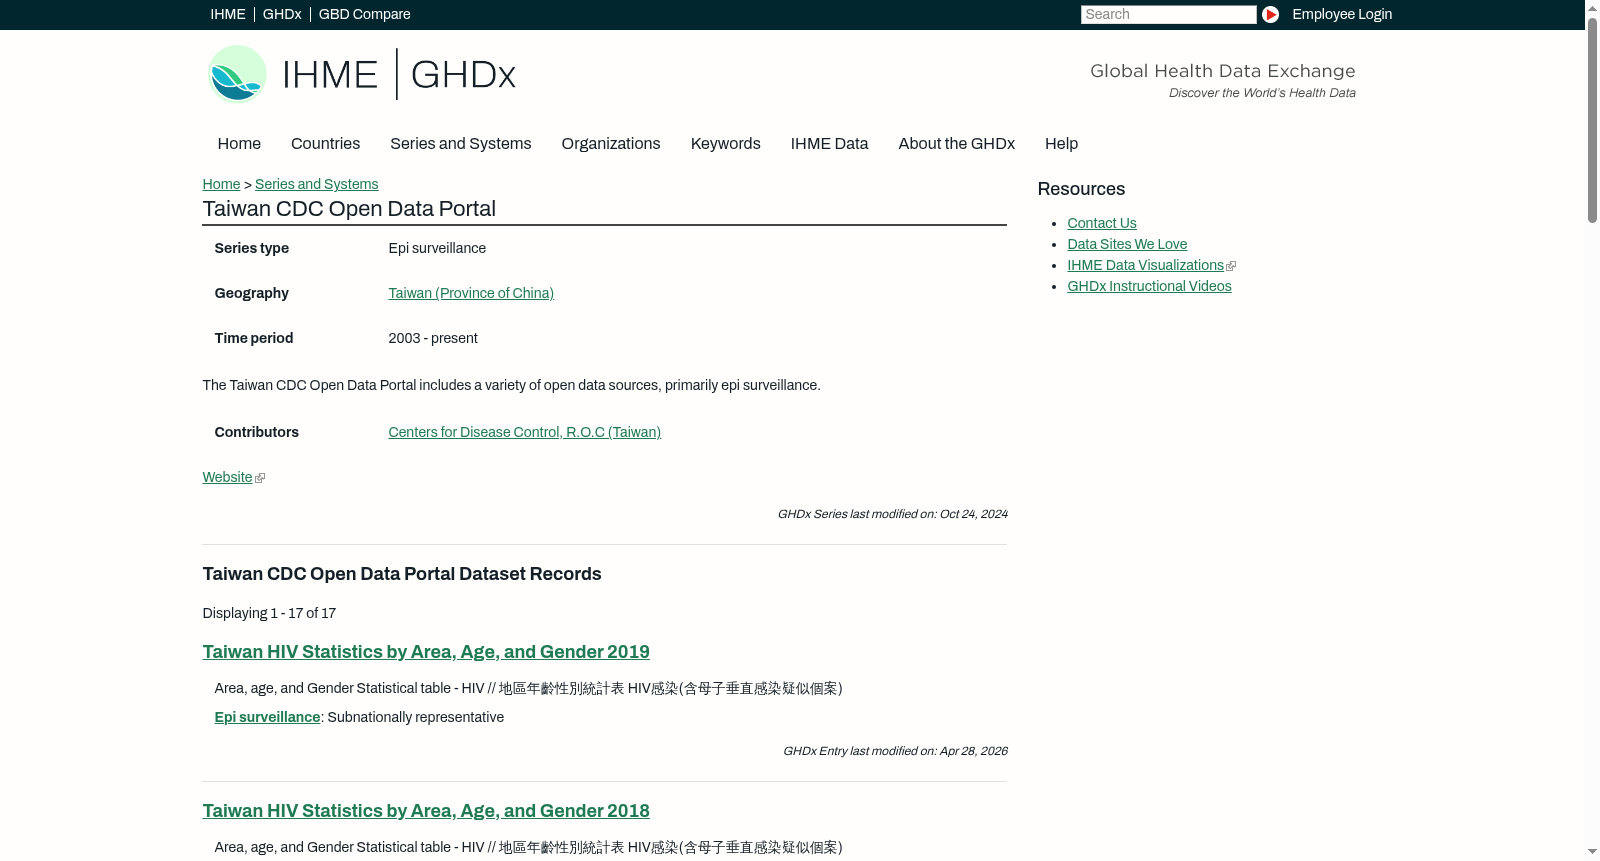Open the Website link
The height and width of the screenshot is (861, 1600).
[x=227, y=477]
